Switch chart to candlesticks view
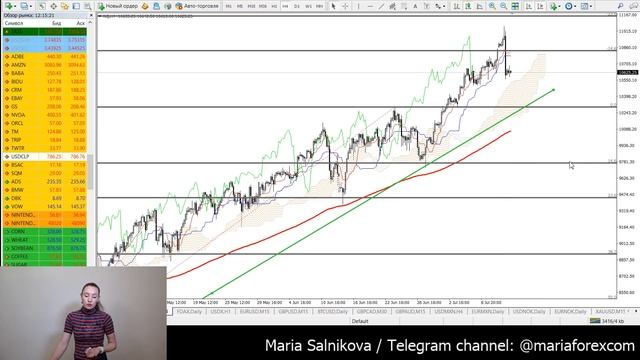 tap(468, 6)
